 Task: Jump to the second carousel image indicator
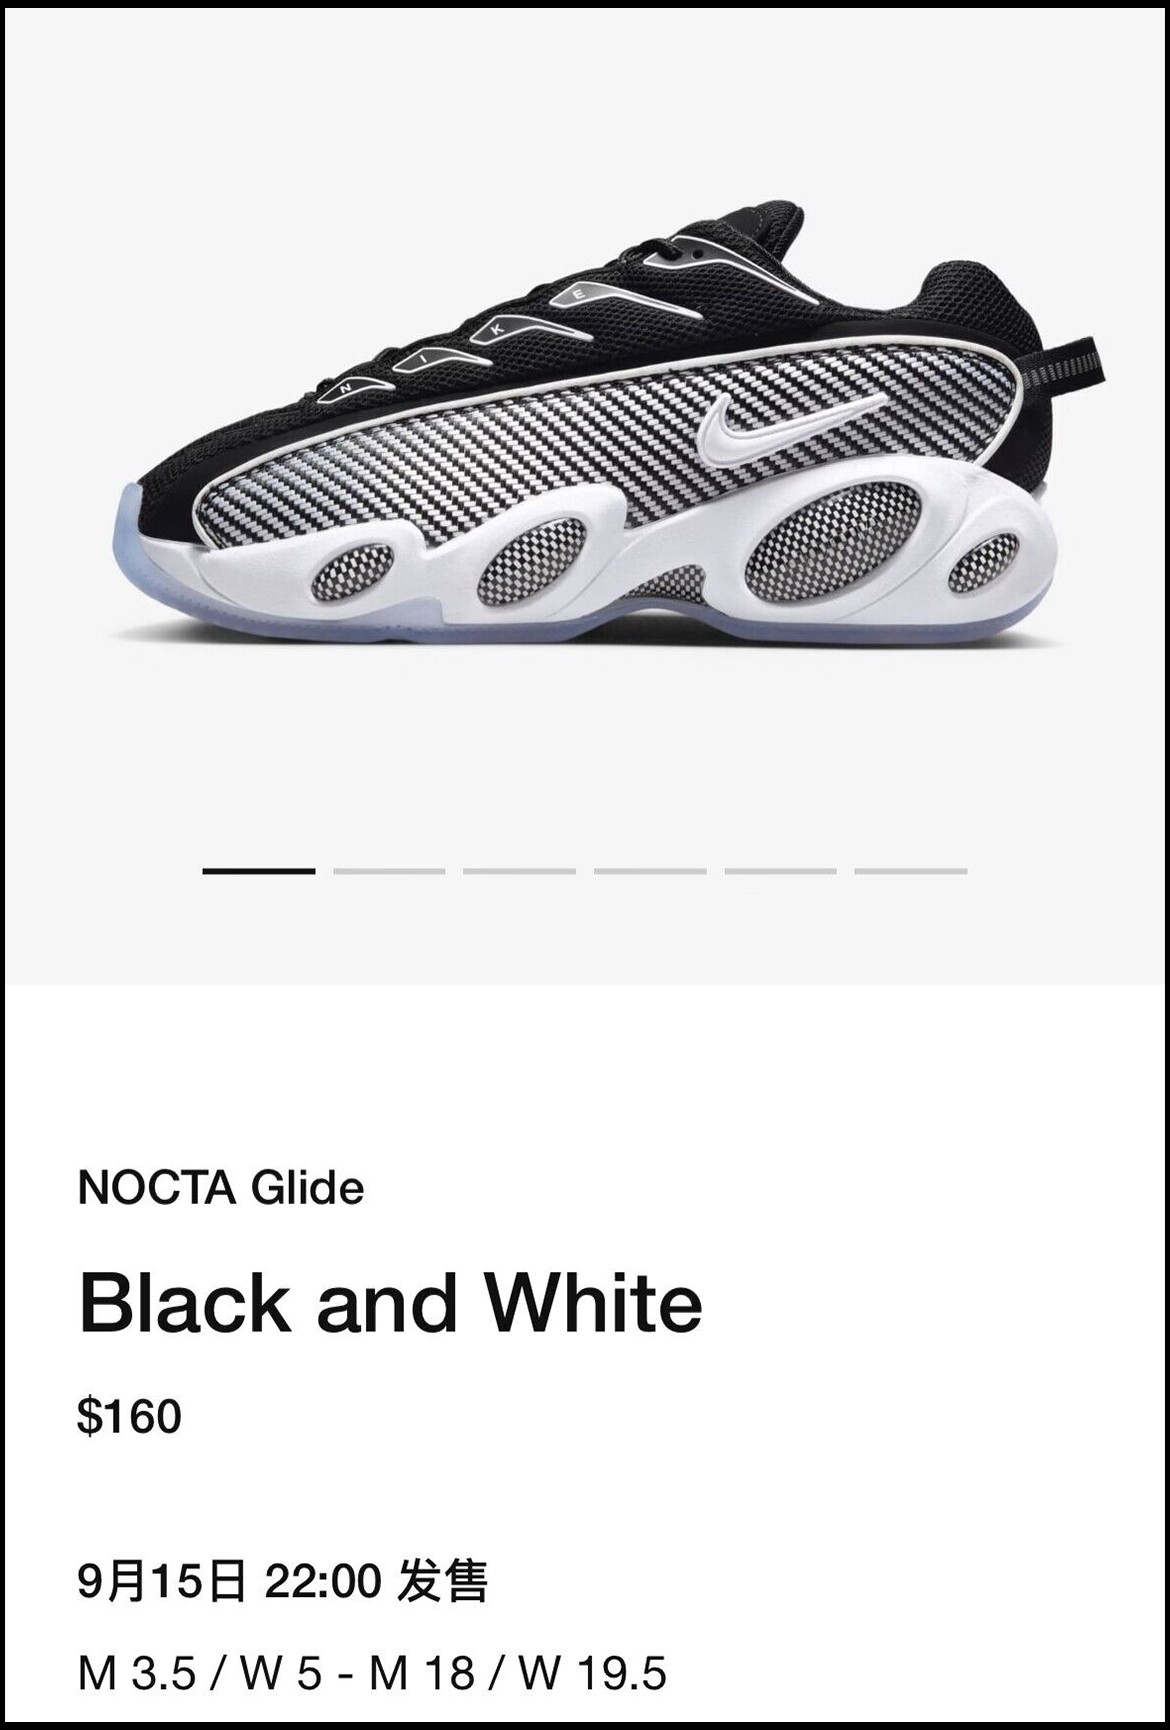(389, 871)
